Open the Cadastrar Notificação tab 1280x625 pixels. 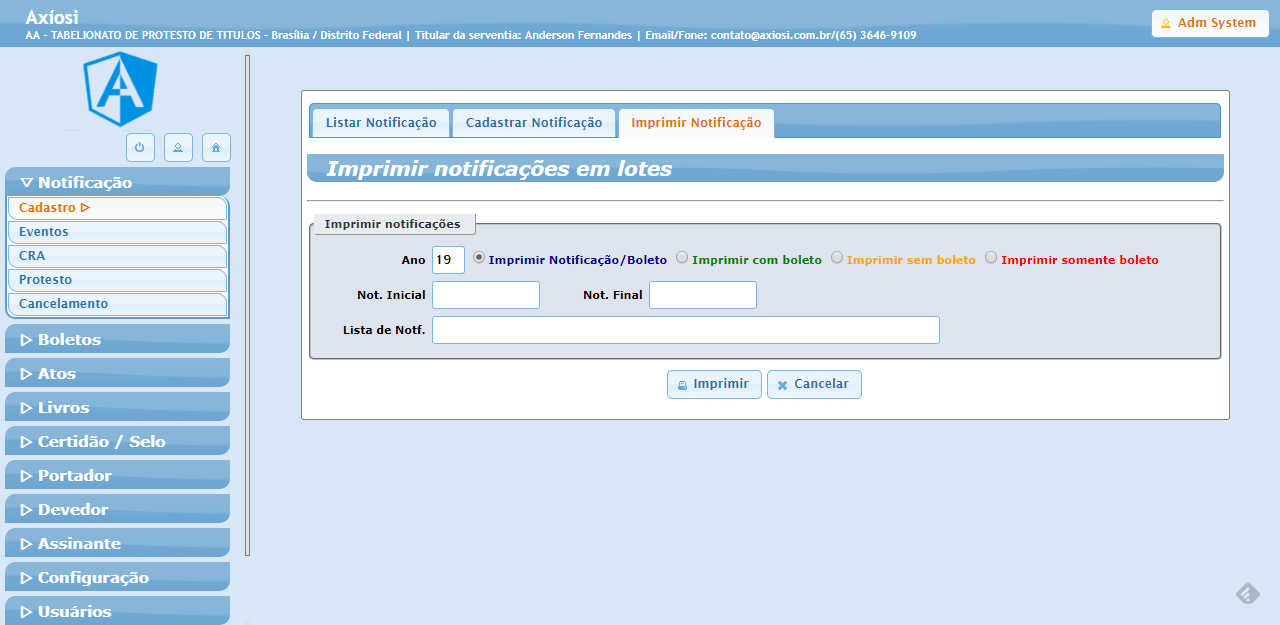click(x=534, y=123)
